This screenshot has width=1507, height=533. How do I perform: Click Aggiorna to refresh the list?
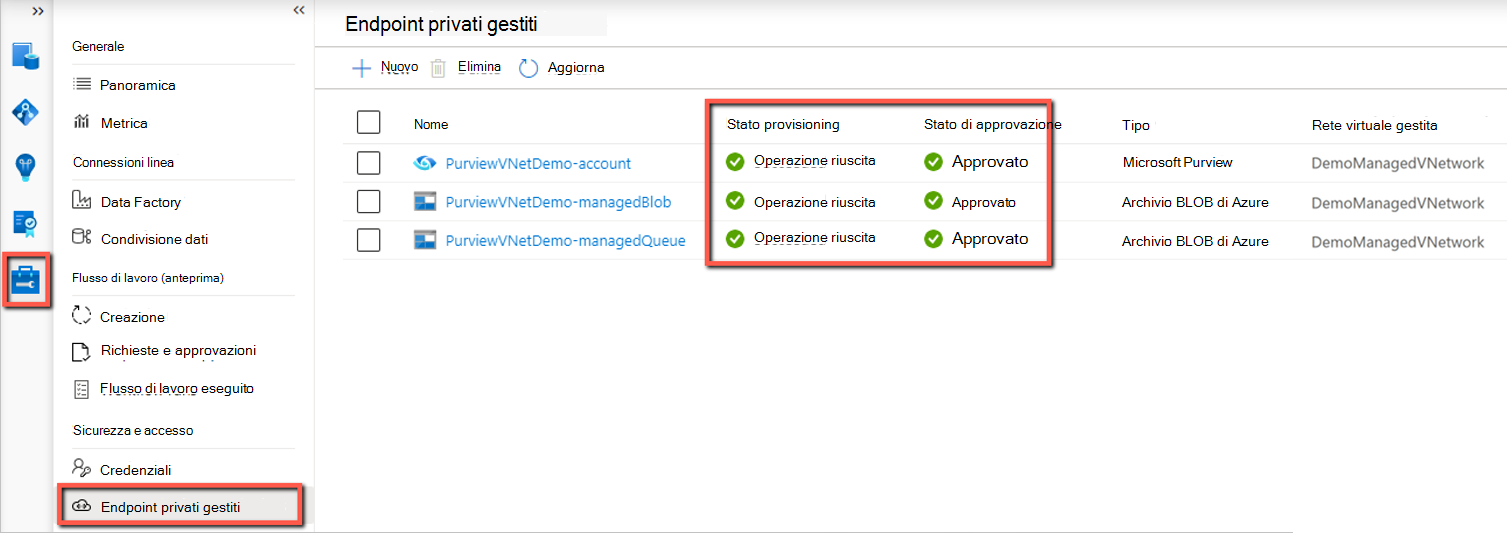click(x=576, y=67)
